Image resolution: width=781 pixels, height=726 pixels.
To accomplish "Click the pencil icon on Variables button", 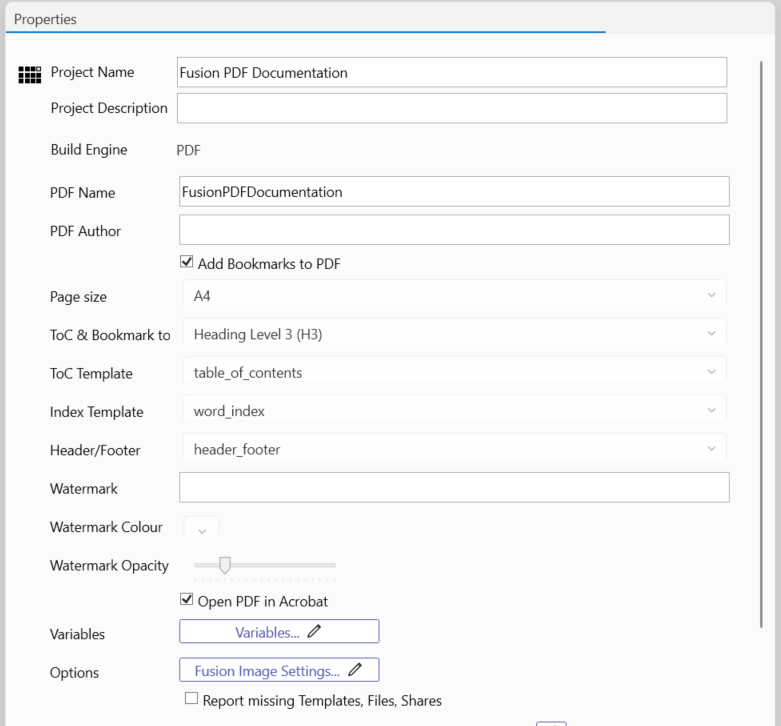I will click(315, 632).
